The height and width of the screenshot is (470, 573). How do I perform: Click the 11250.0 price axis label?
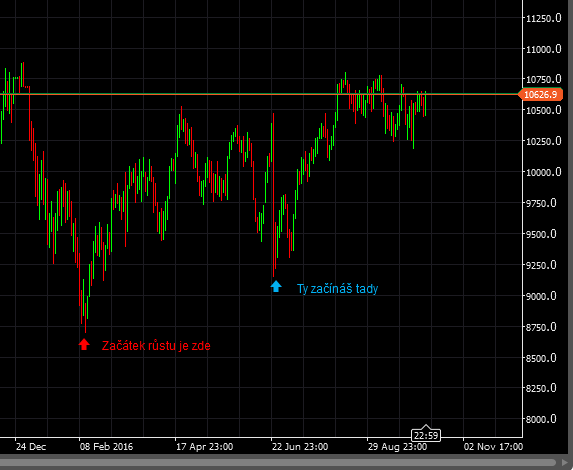pos(543,18)
